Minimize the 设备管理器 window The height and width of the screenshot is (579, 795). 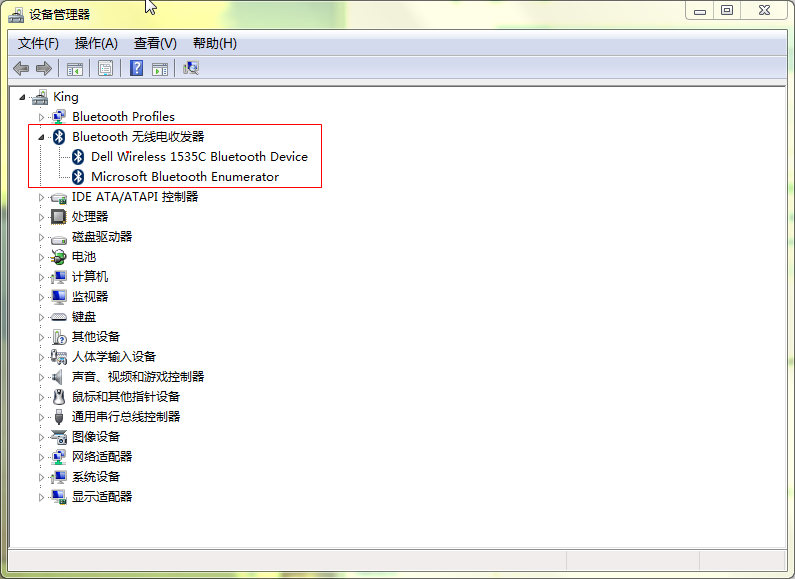coord(700,11)
